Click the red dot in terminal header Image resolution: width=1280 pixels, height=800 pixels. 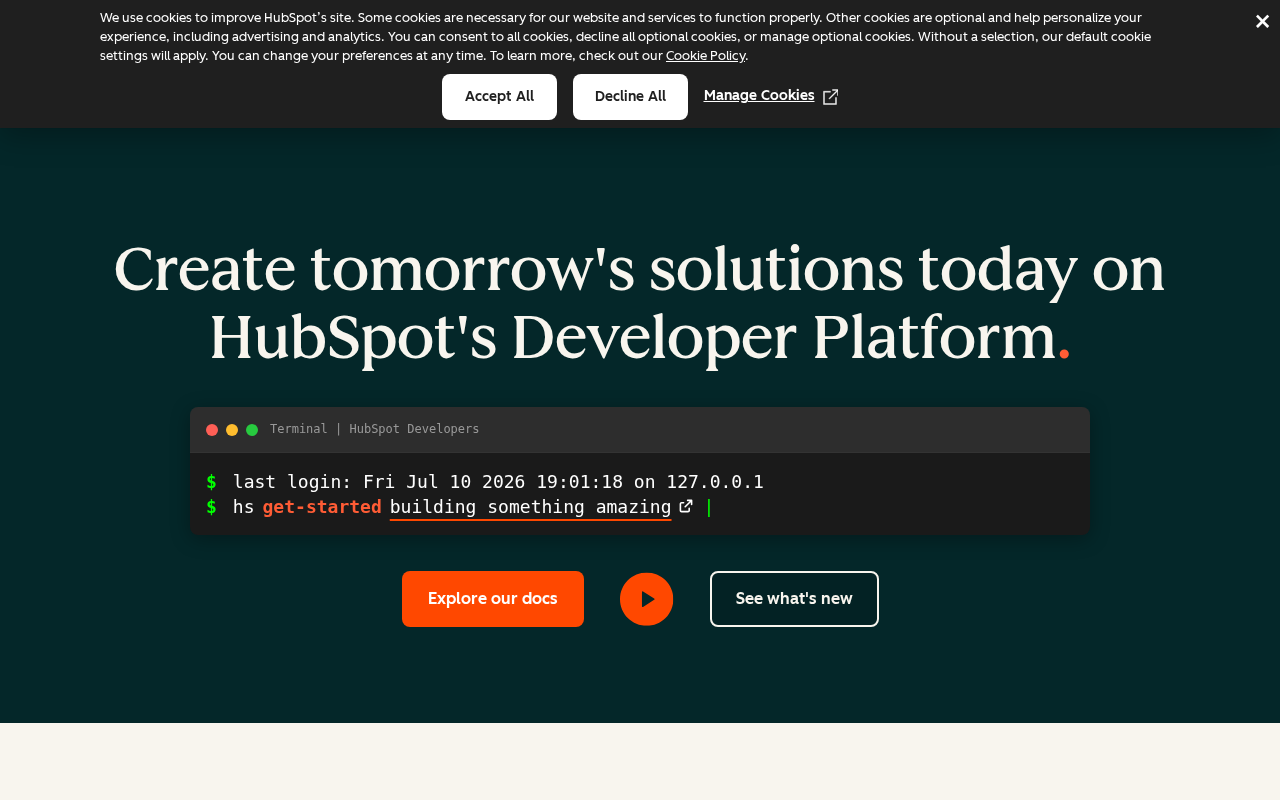pyautogui.click(x=212, y=430)
